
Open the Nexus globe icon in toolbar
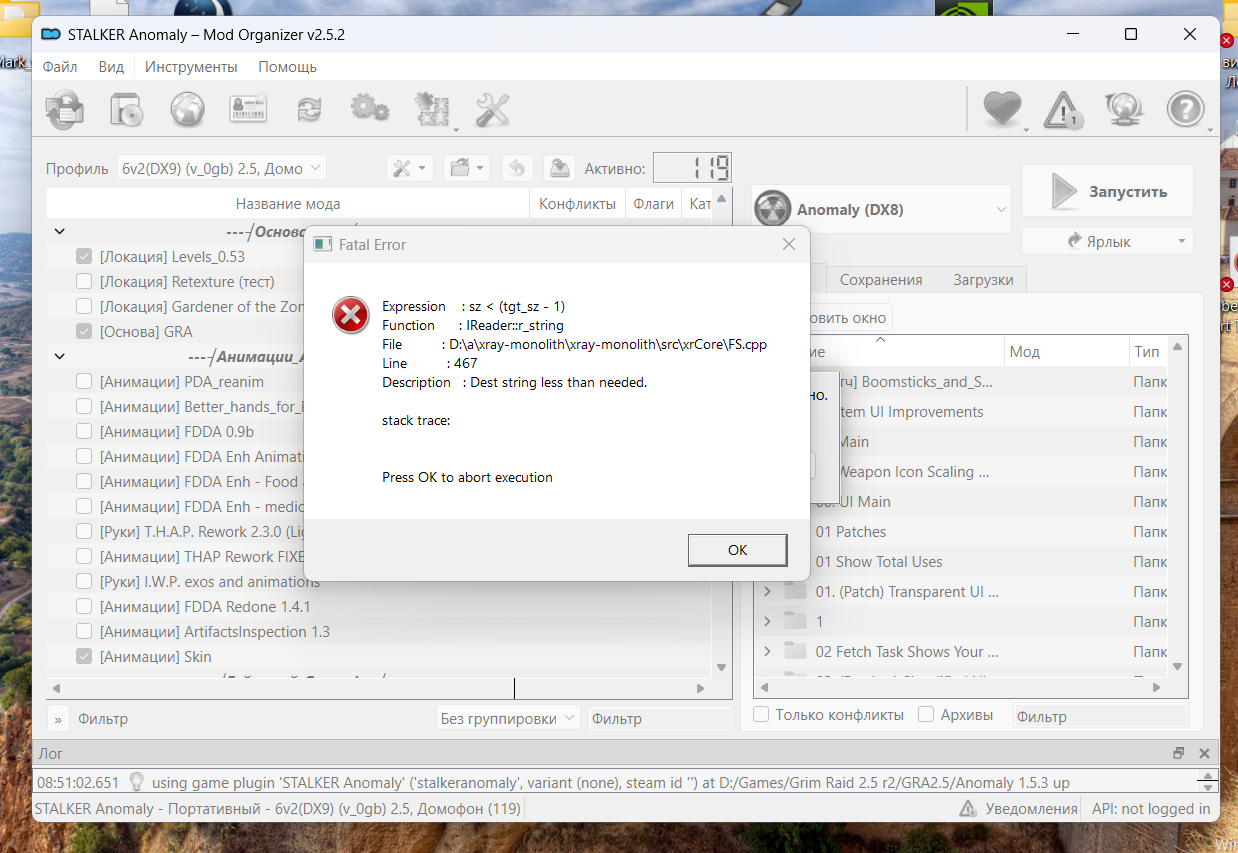point(188,108)
